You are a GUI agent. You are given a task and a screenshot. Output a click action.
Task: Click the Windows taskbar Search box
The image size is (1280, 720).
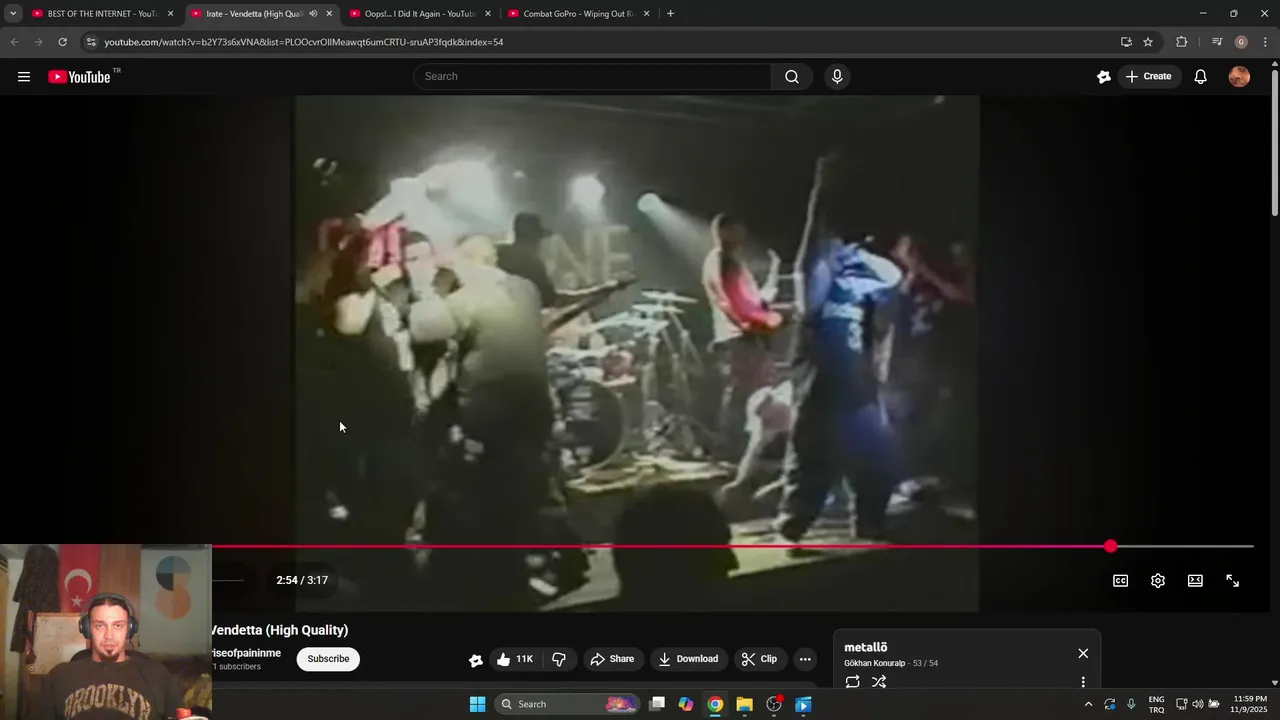(568, 704)
